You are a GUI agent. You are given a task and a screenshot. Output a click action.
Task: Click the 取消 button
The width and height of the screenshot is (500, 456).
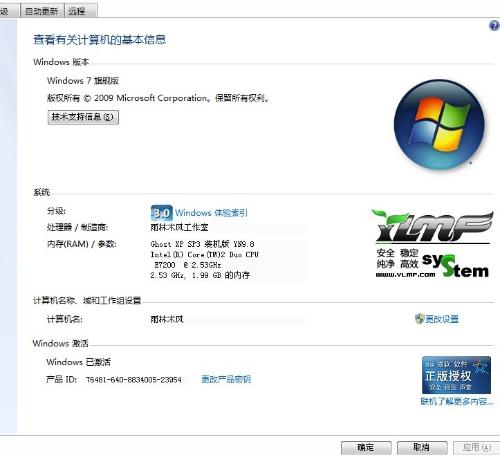click(422, 447)
